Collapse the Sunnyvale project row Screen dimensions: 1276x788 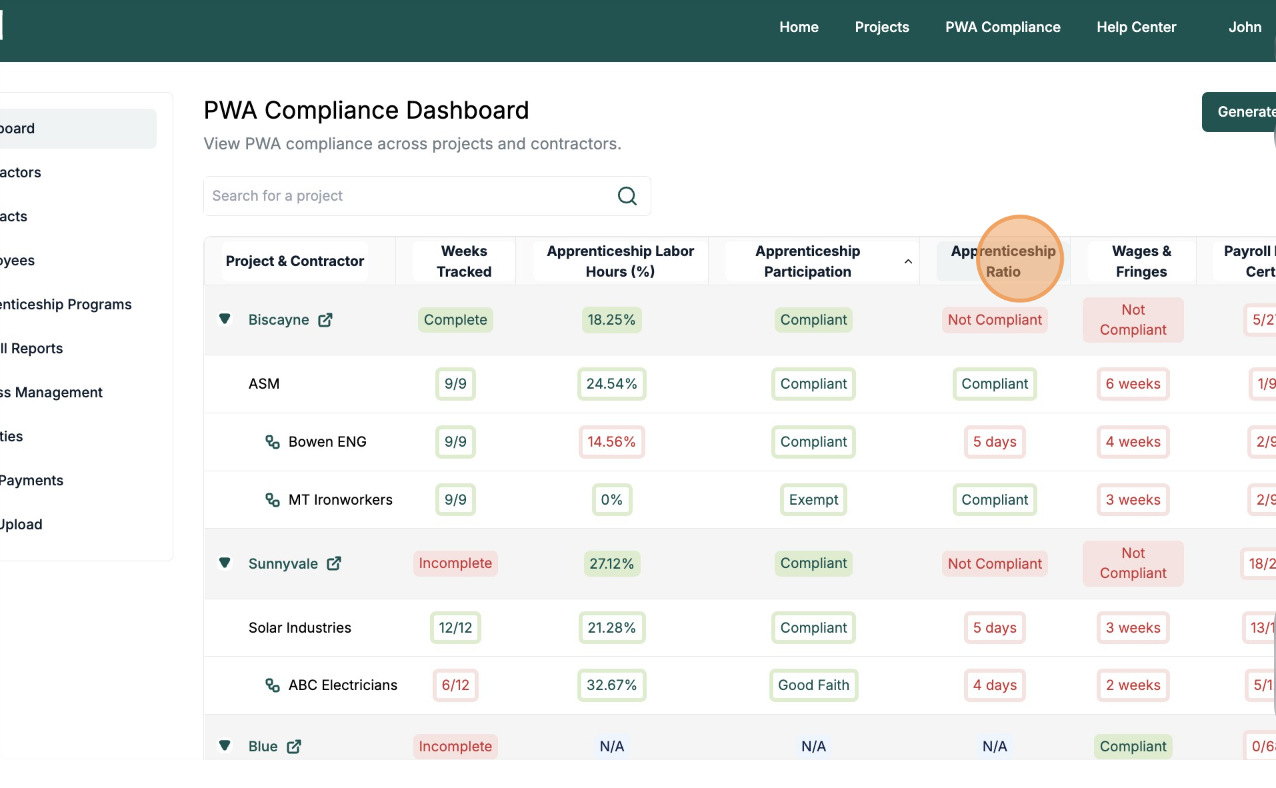(225, 563)
